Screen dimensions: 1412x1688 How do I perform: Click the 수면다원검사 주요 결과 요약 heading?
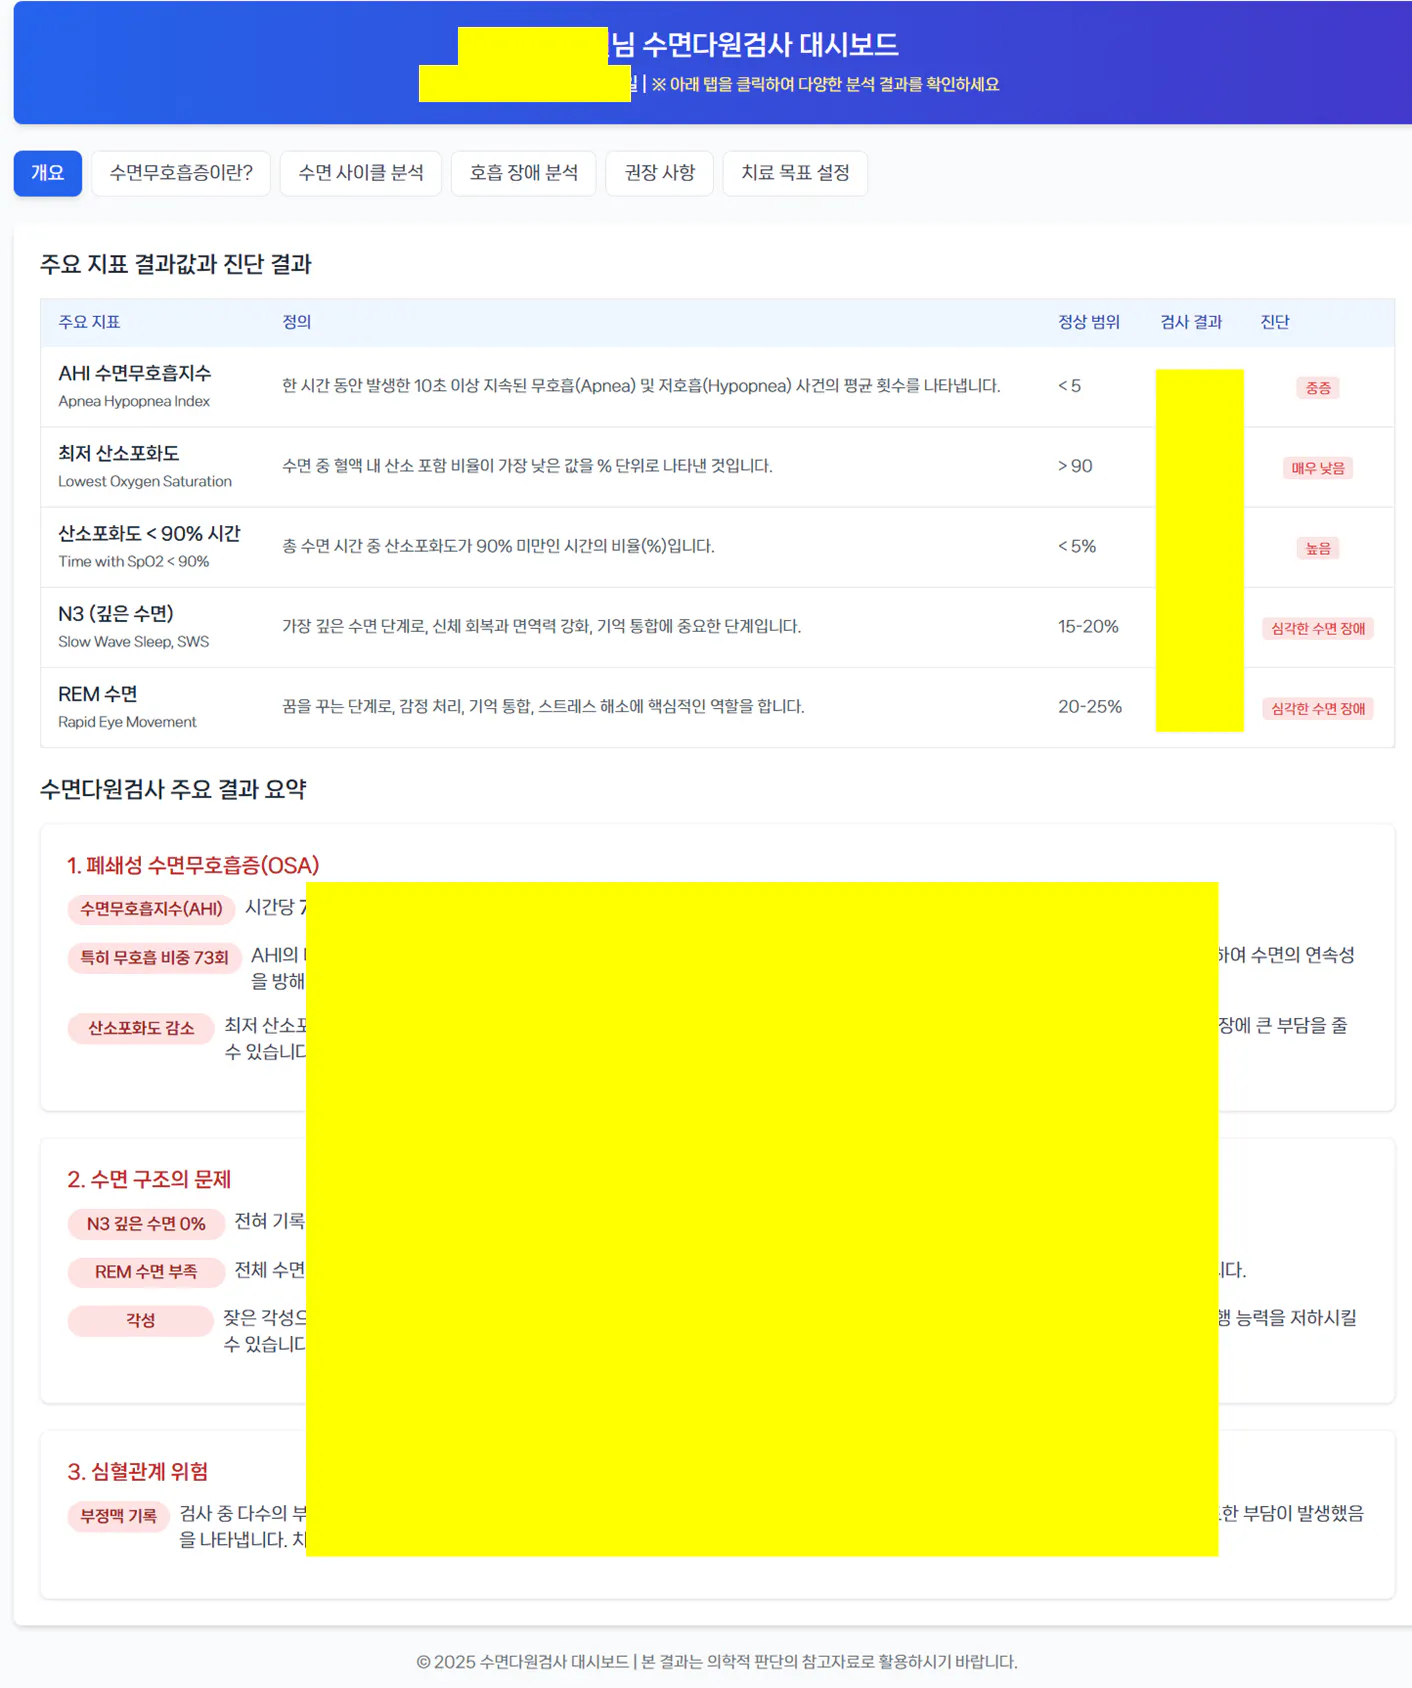pos(173,789)
